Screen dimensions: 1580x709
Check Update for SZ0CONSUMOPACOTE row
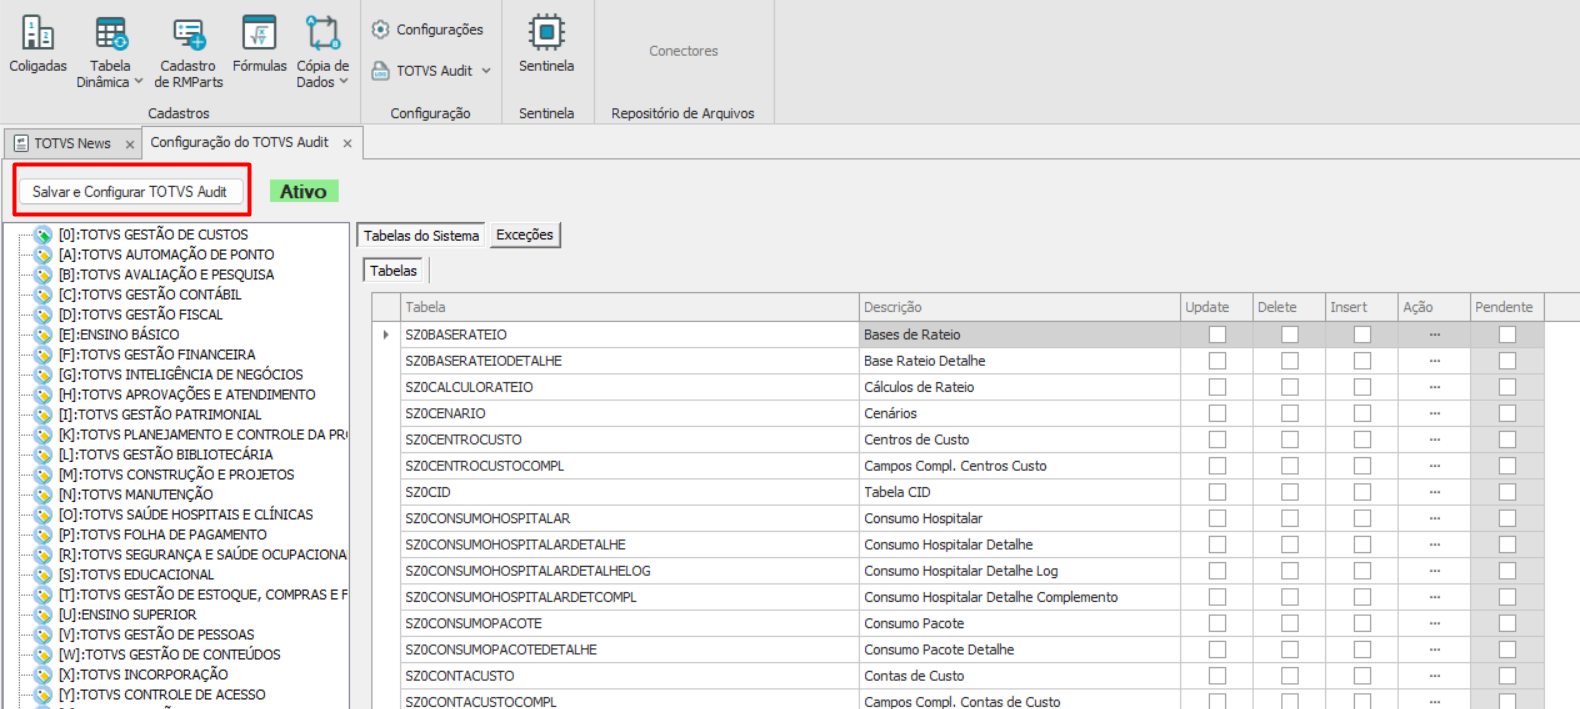click(1217, 624)
